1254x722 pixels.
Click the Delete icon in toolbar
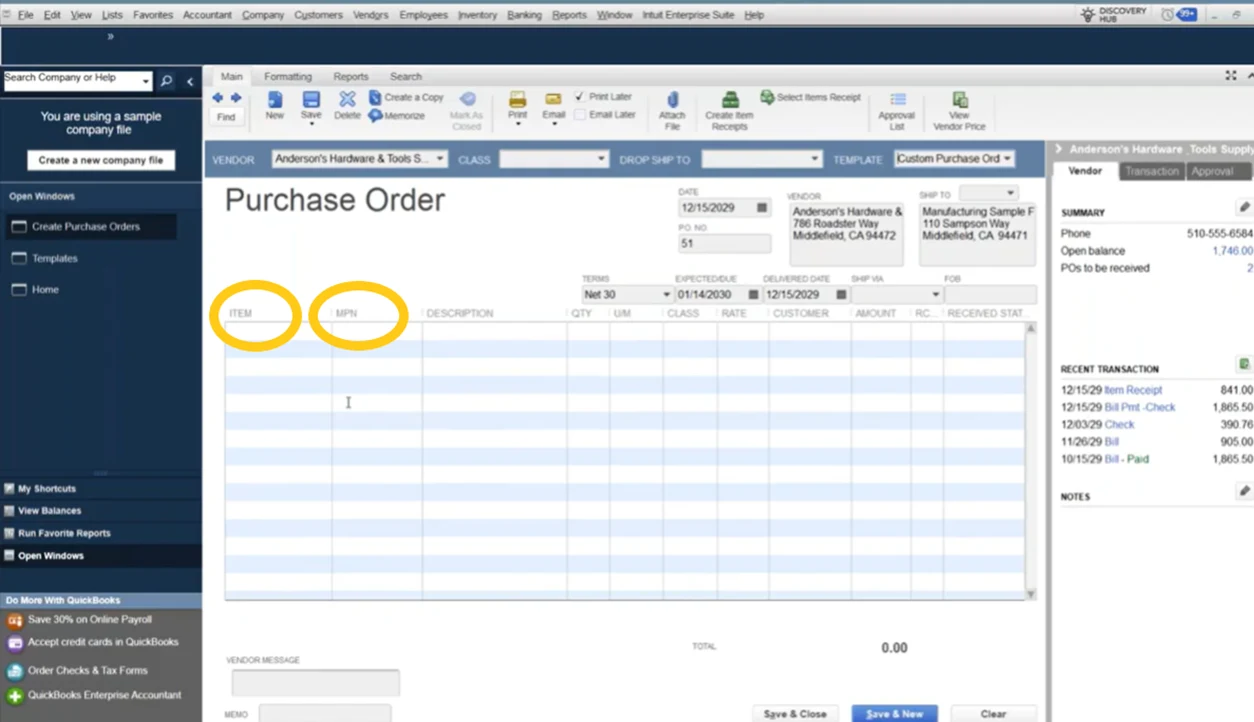[x=347, y=100]
